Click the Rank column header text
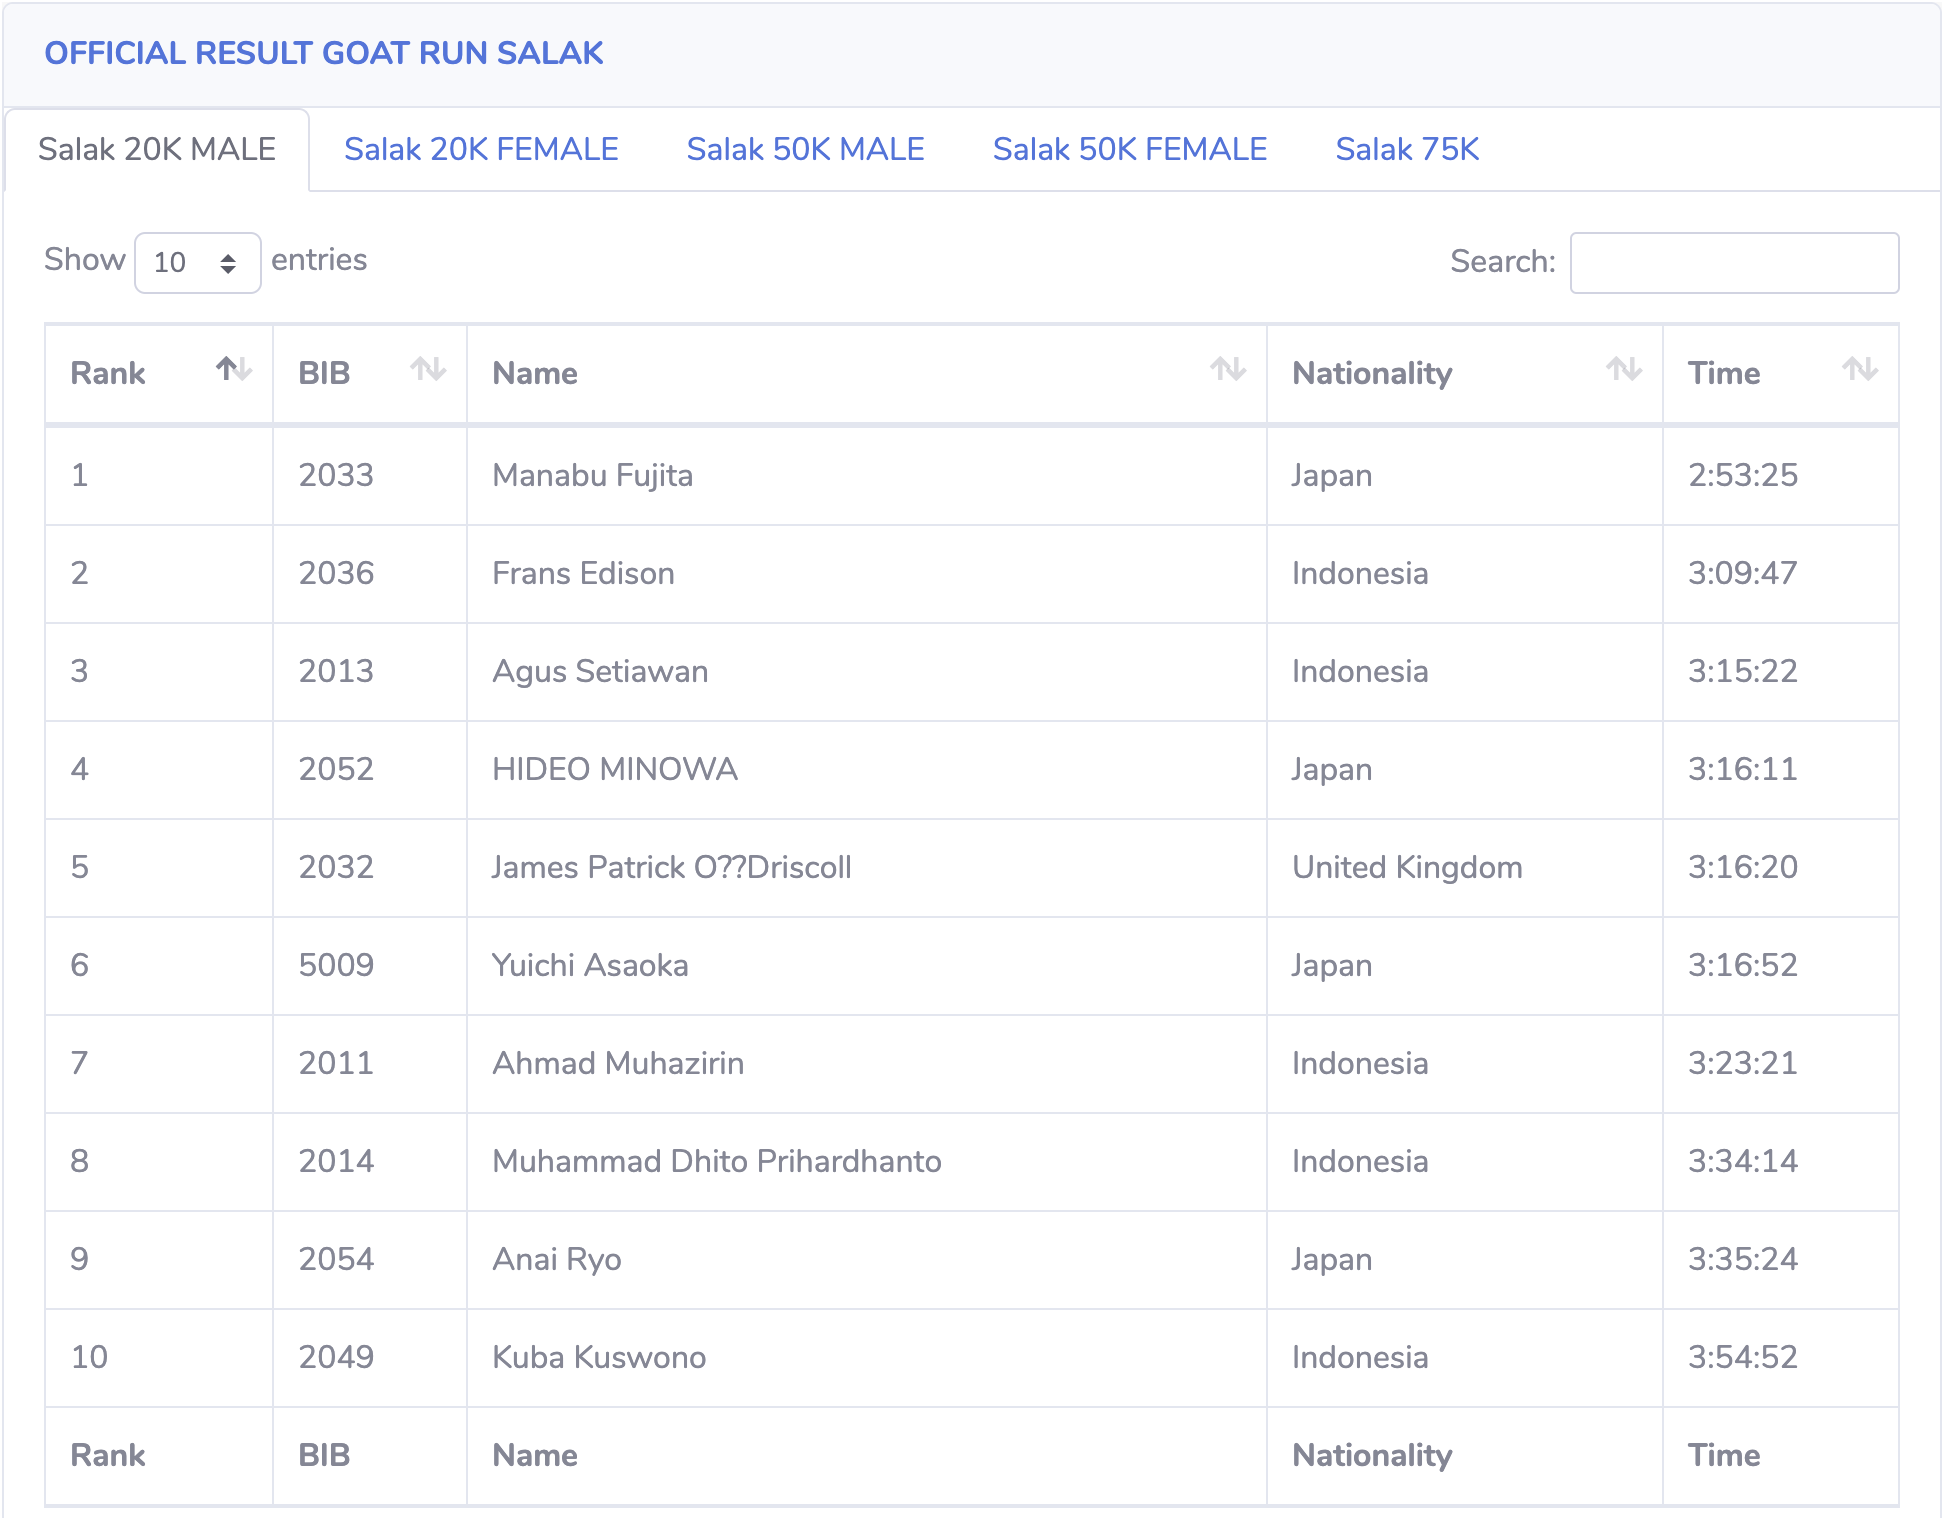This screenshot has width=1944, height=1518. (x=108, y=373)
